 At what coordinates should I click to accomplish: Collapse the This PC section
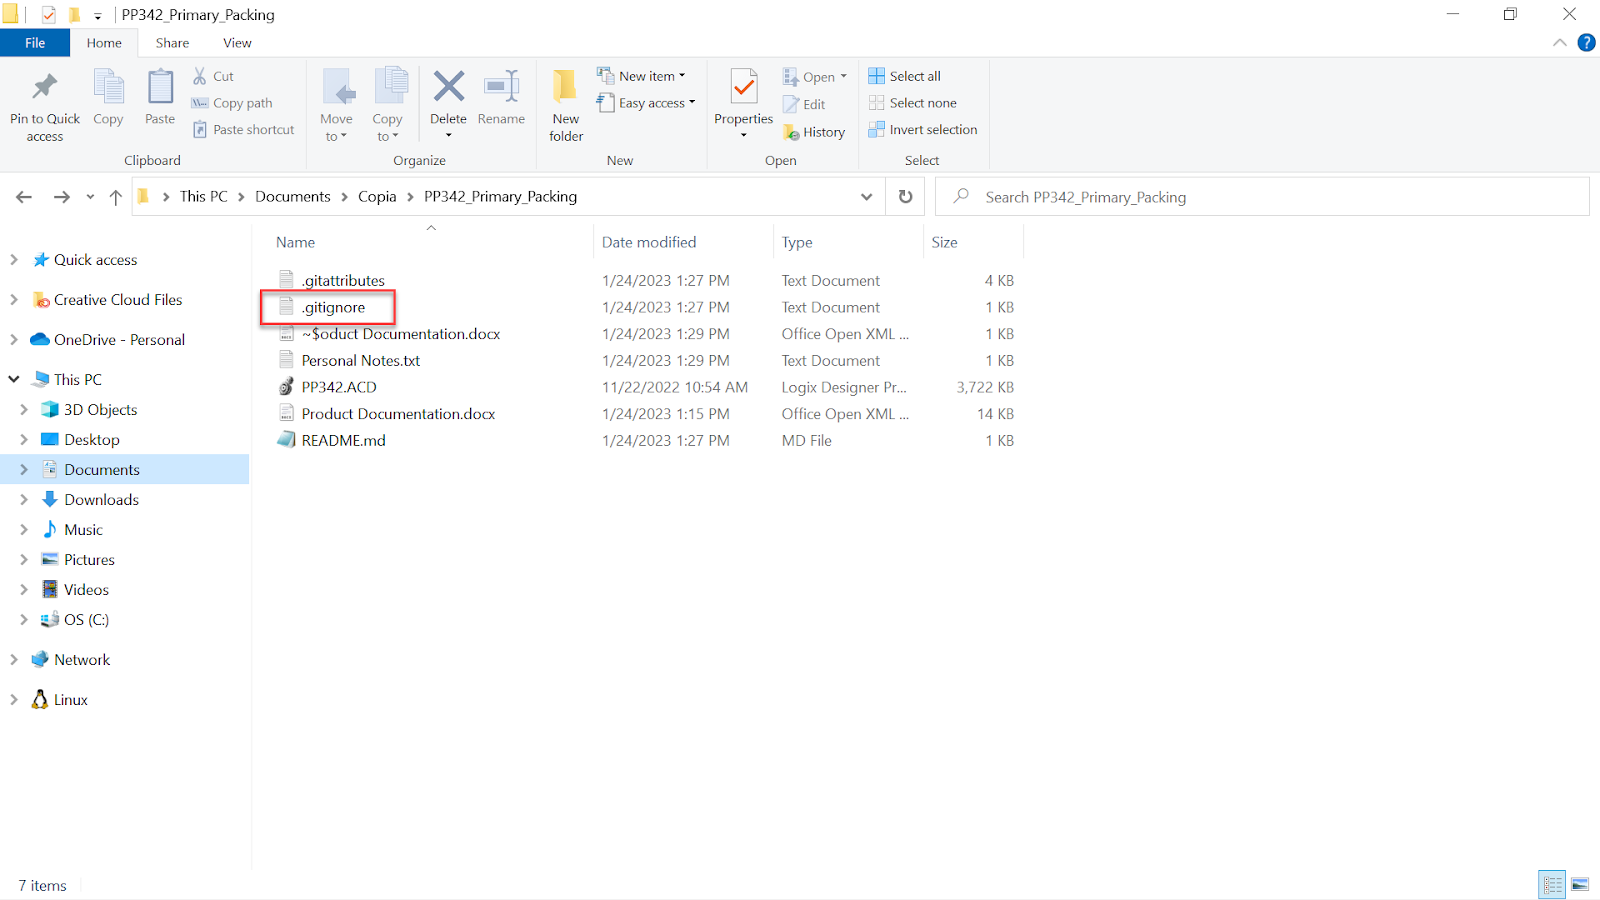12,379
